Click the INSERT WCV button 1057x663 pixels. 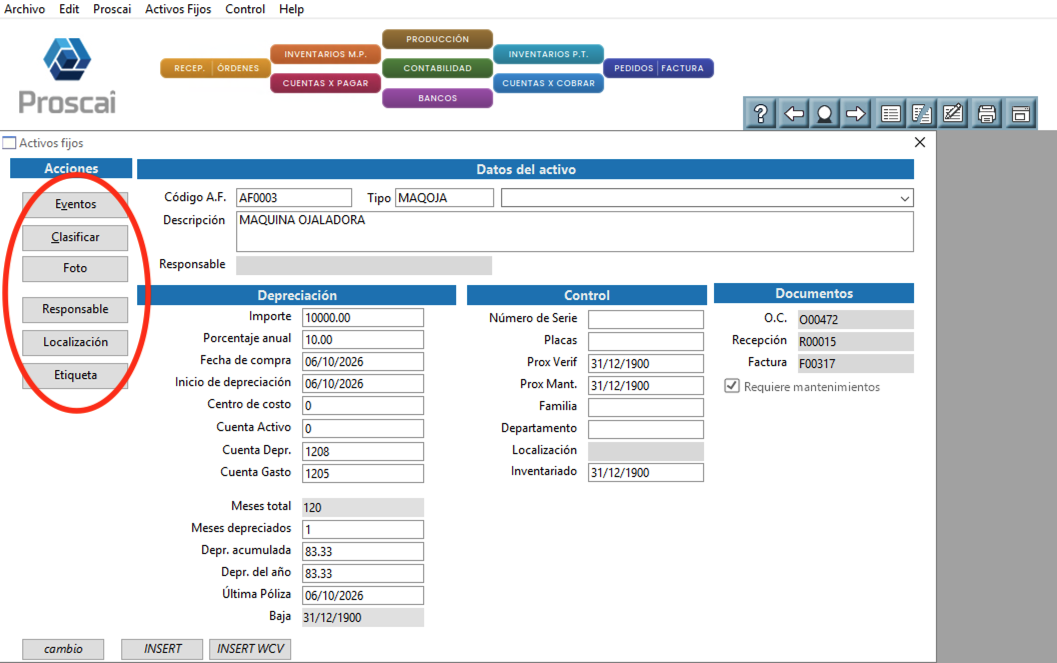(x=250, y=649)
